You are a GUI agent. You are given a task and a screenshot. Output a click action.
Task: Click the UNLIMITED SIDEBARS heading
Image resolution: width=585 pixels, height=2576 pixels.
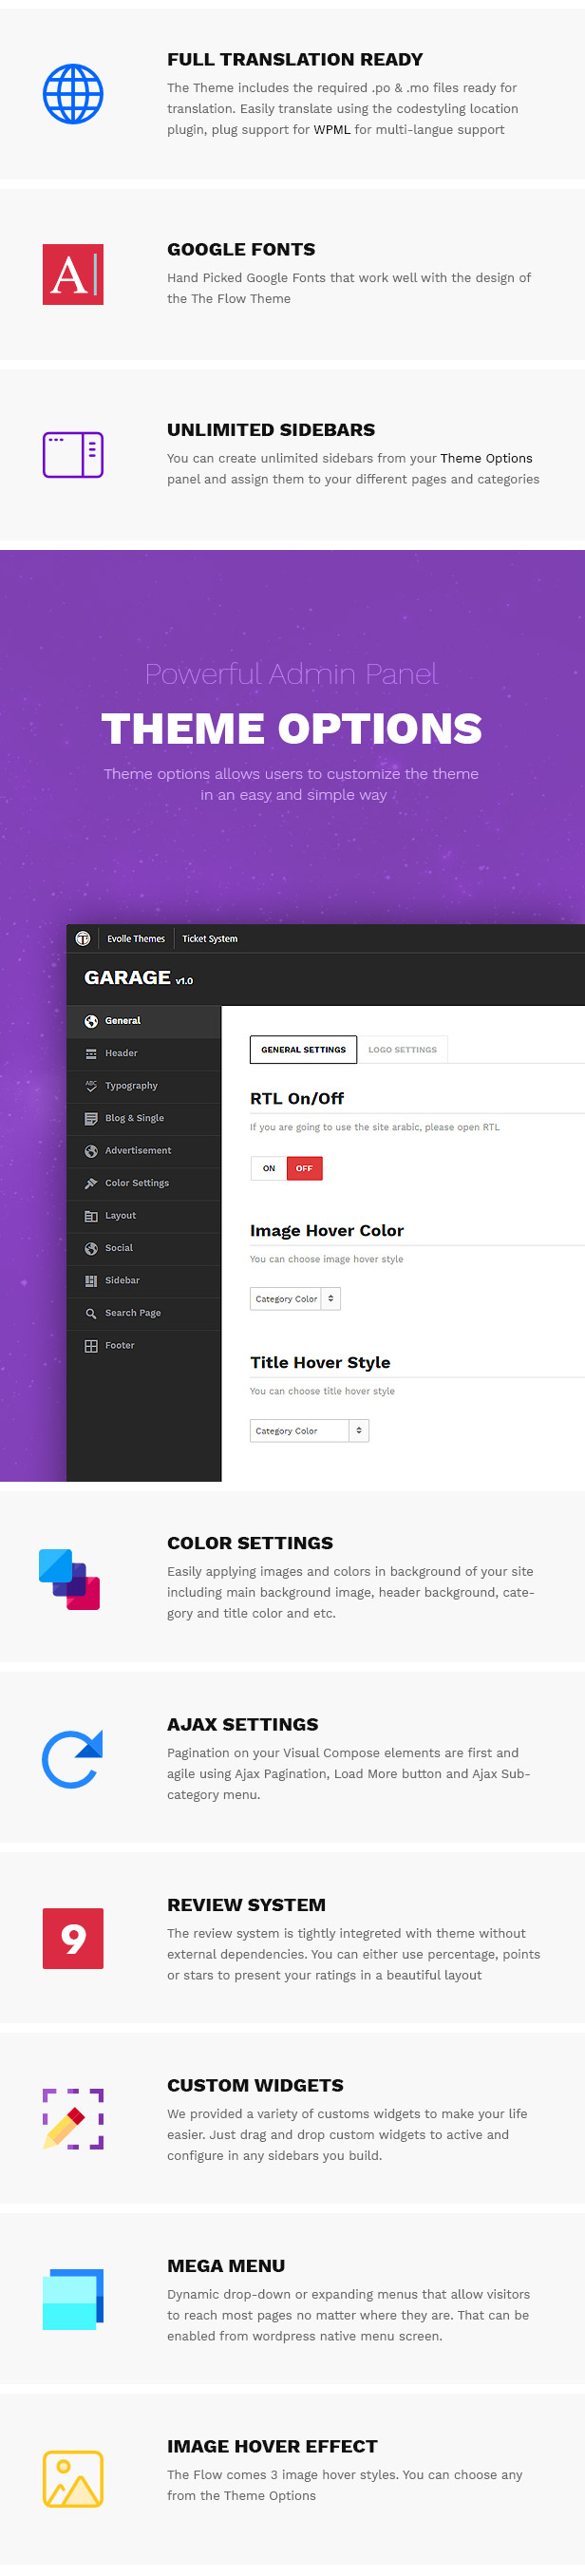pos(271,430)
